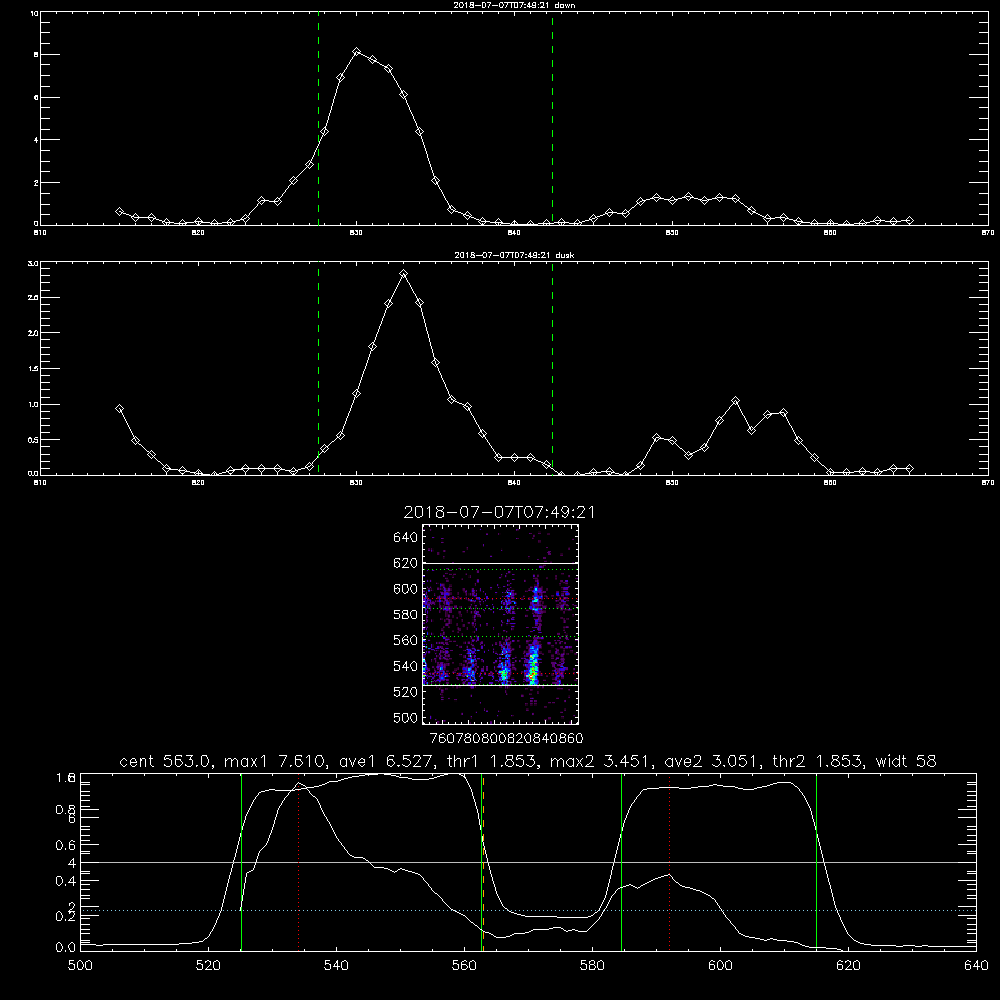The image size is (1000, 1000).
Task: Click green vertical line near 584 in bottom plot
Action: coord(621,861)
